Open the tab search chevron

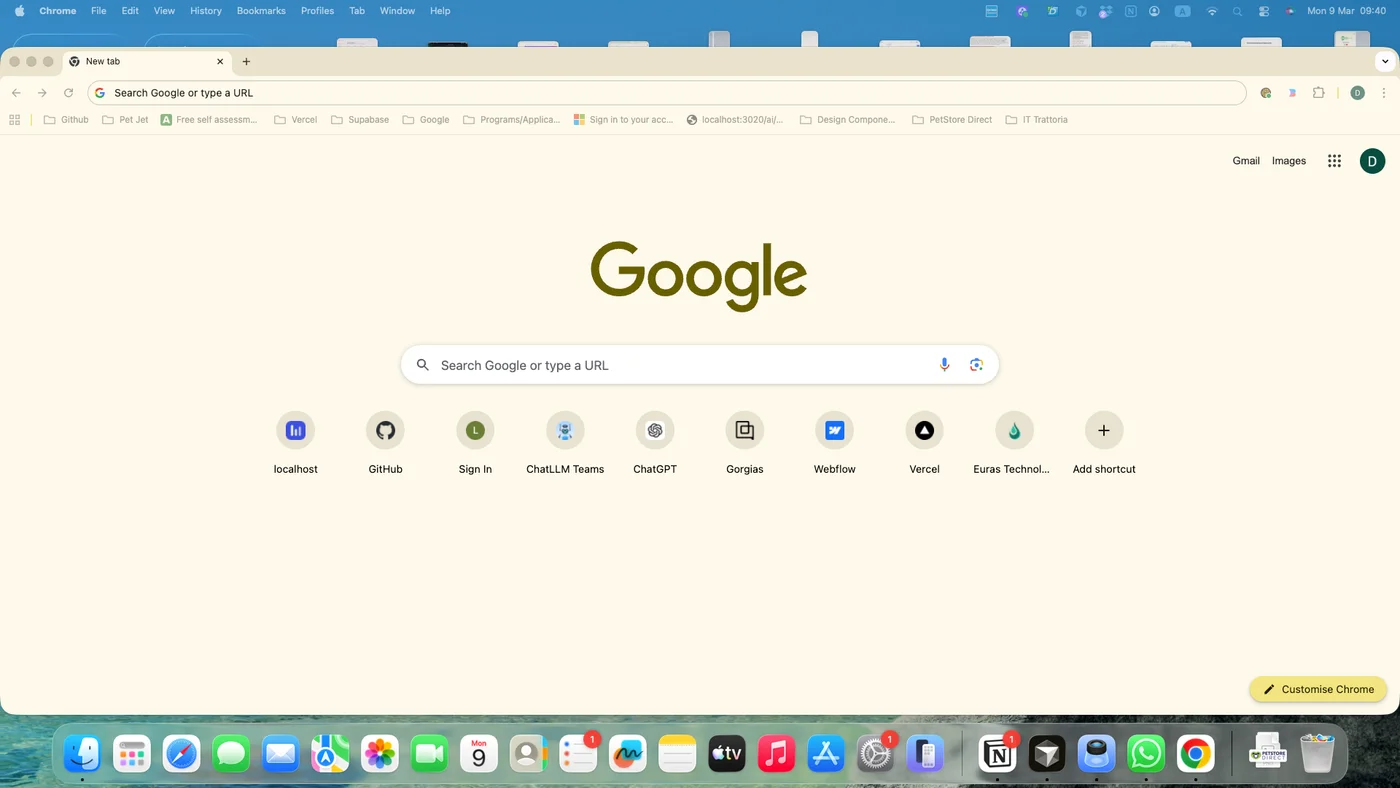click(x=1385, y=61)
